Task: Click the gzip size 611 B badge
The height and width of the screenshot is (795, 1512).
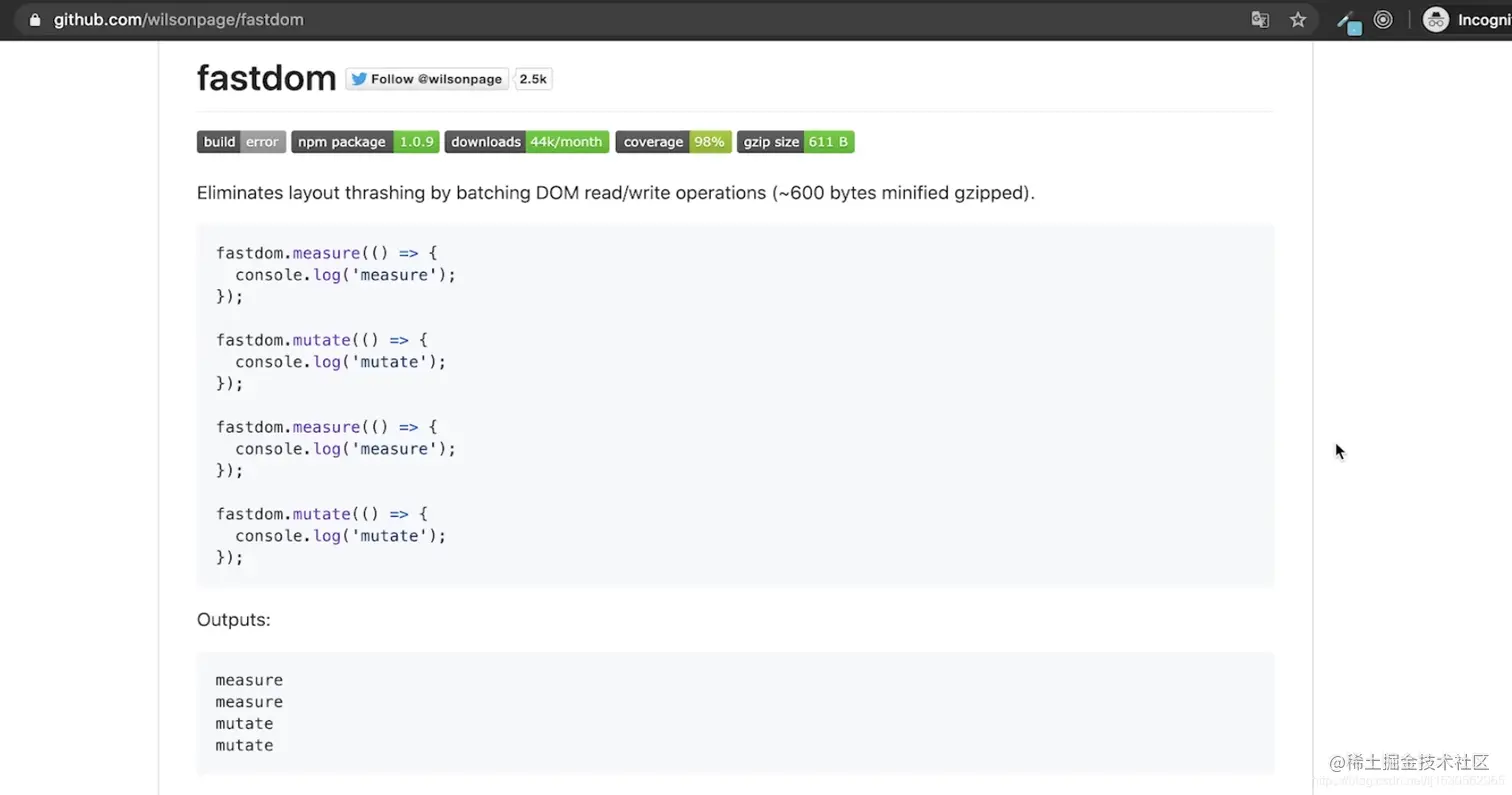Action: tap(795, 142)
